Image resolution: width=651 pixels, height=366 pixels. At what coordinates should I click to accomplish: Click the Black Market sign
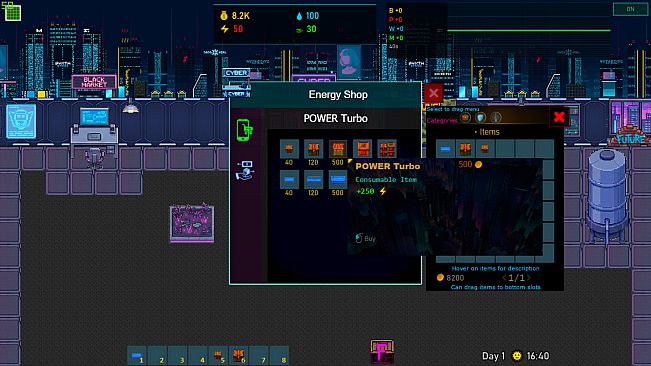coord(94,82)
